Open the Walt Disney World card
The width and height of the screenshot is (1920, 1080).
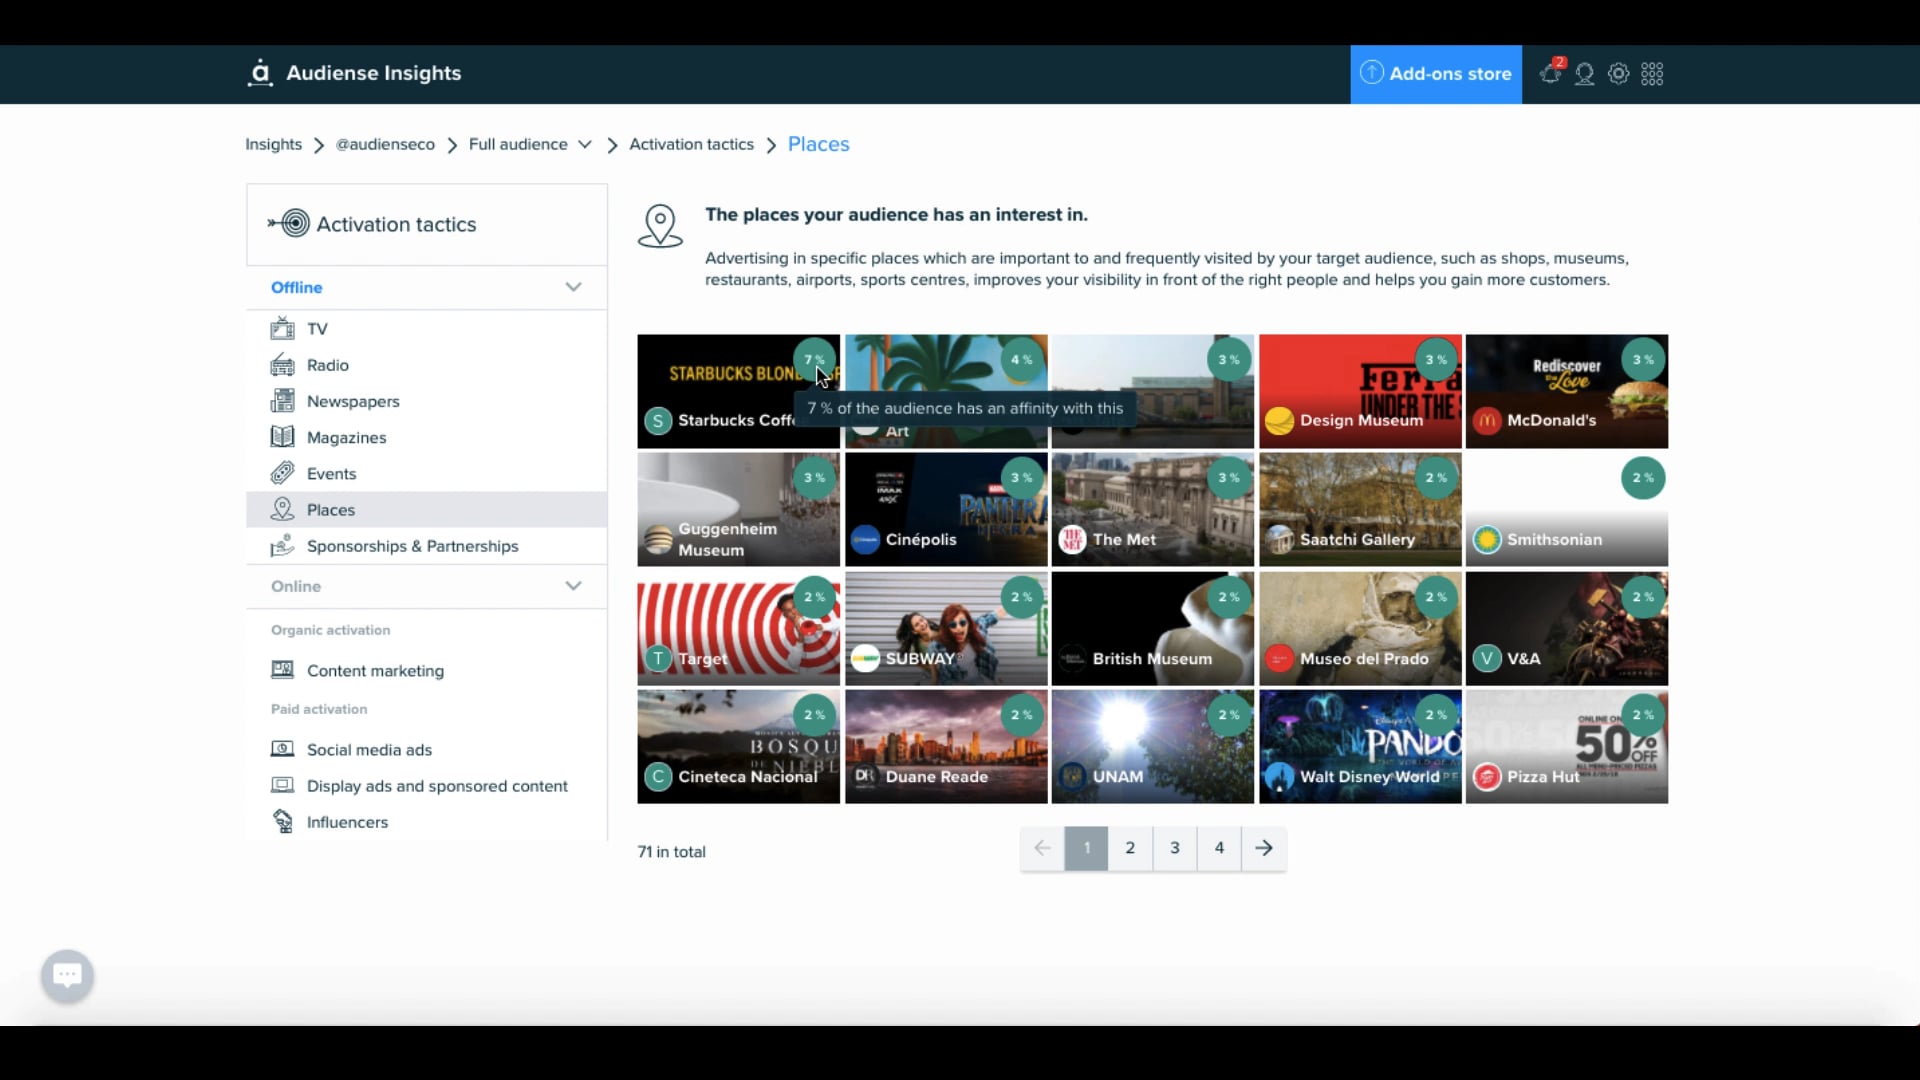[x=1360, y=746]
